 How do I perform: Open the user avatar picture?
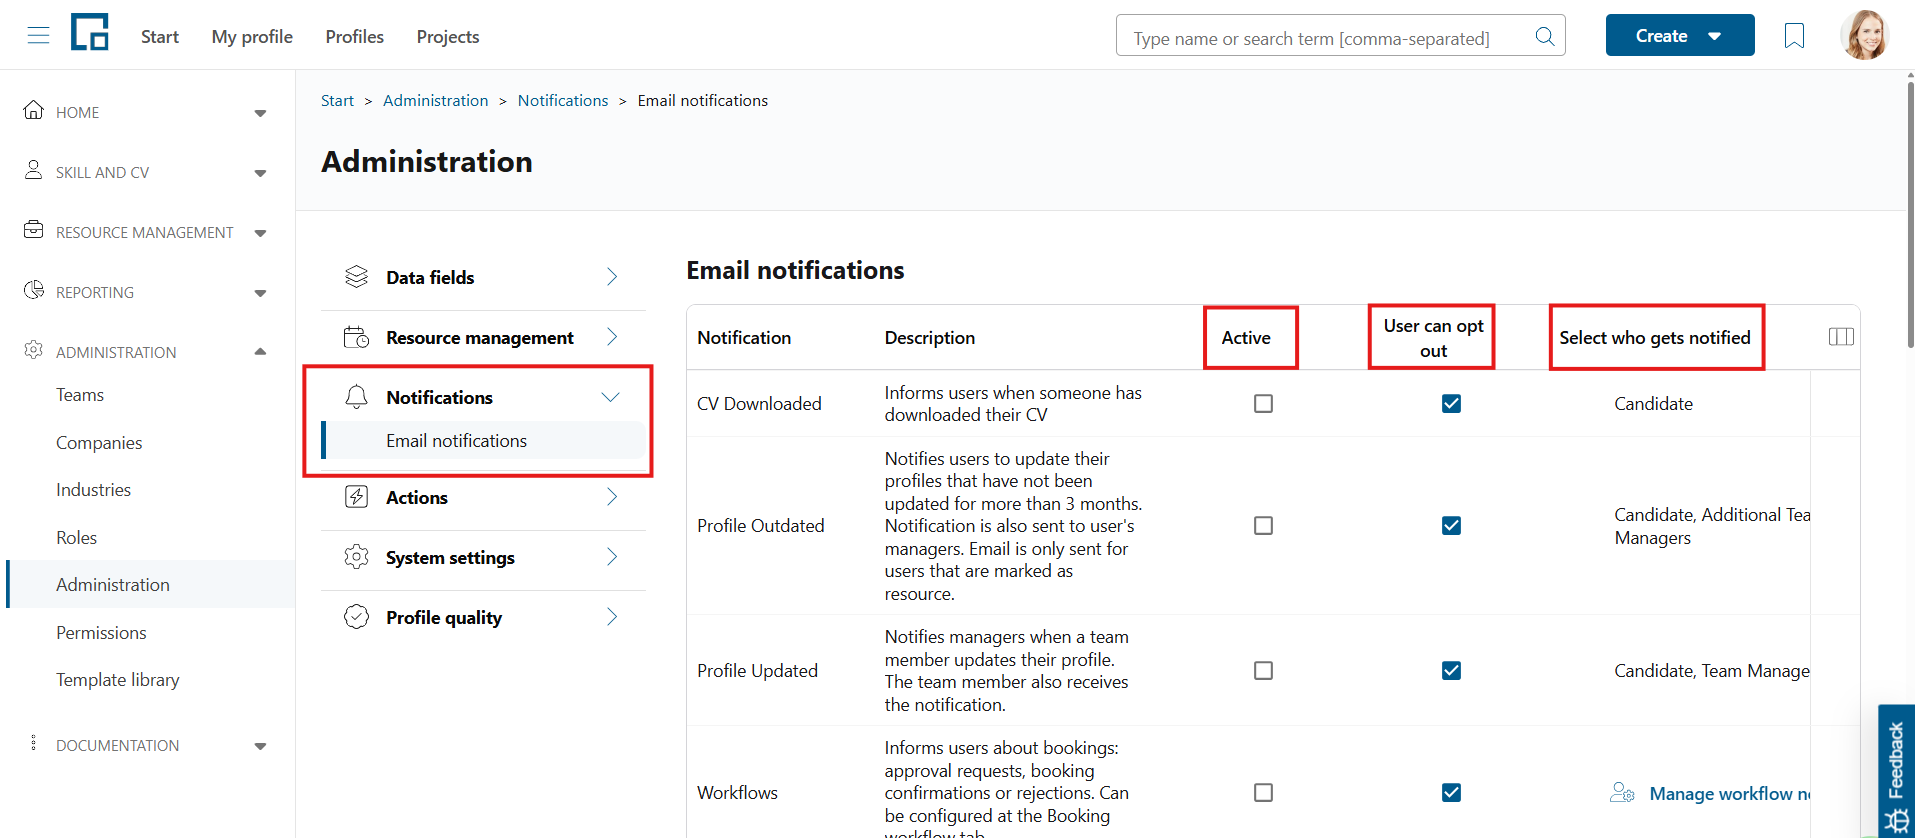point(1864,35)
